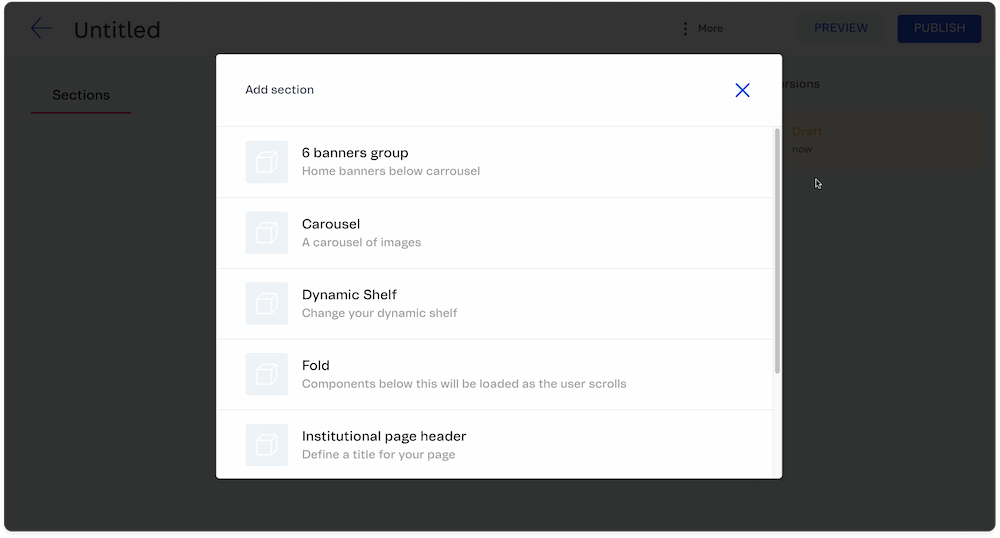1000x538 pixels.
Task: Click 'A carousel of images' description
Action: coord(361,242)
